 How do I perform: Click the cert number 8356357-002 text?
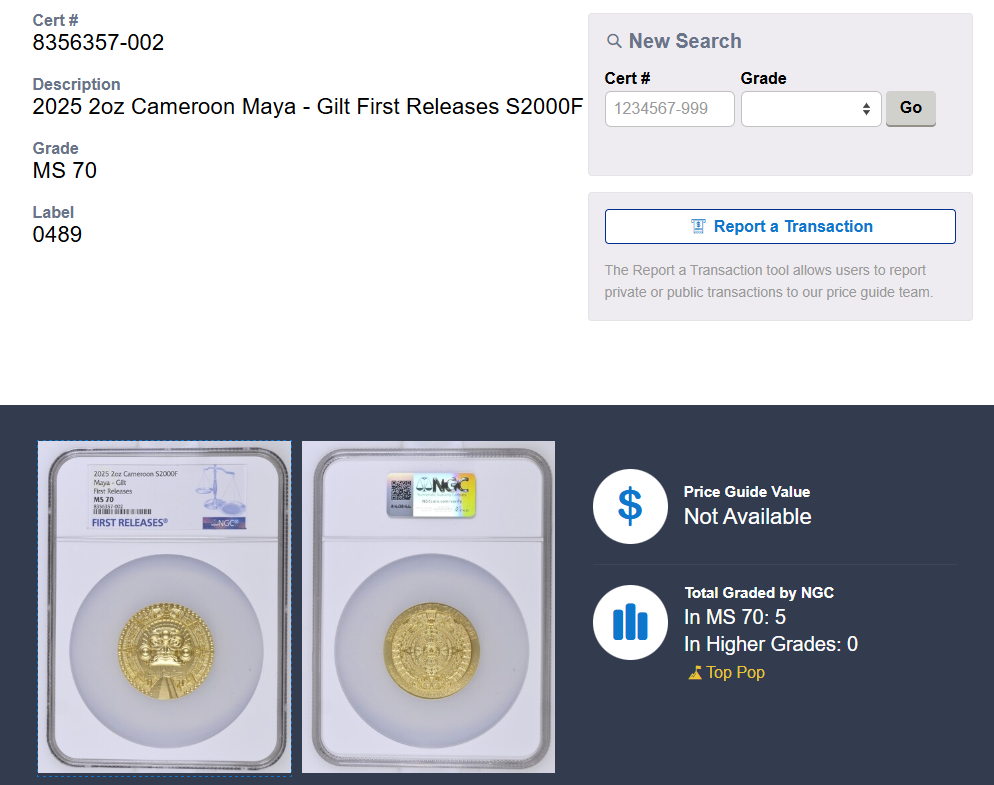[x=98, y=43]
